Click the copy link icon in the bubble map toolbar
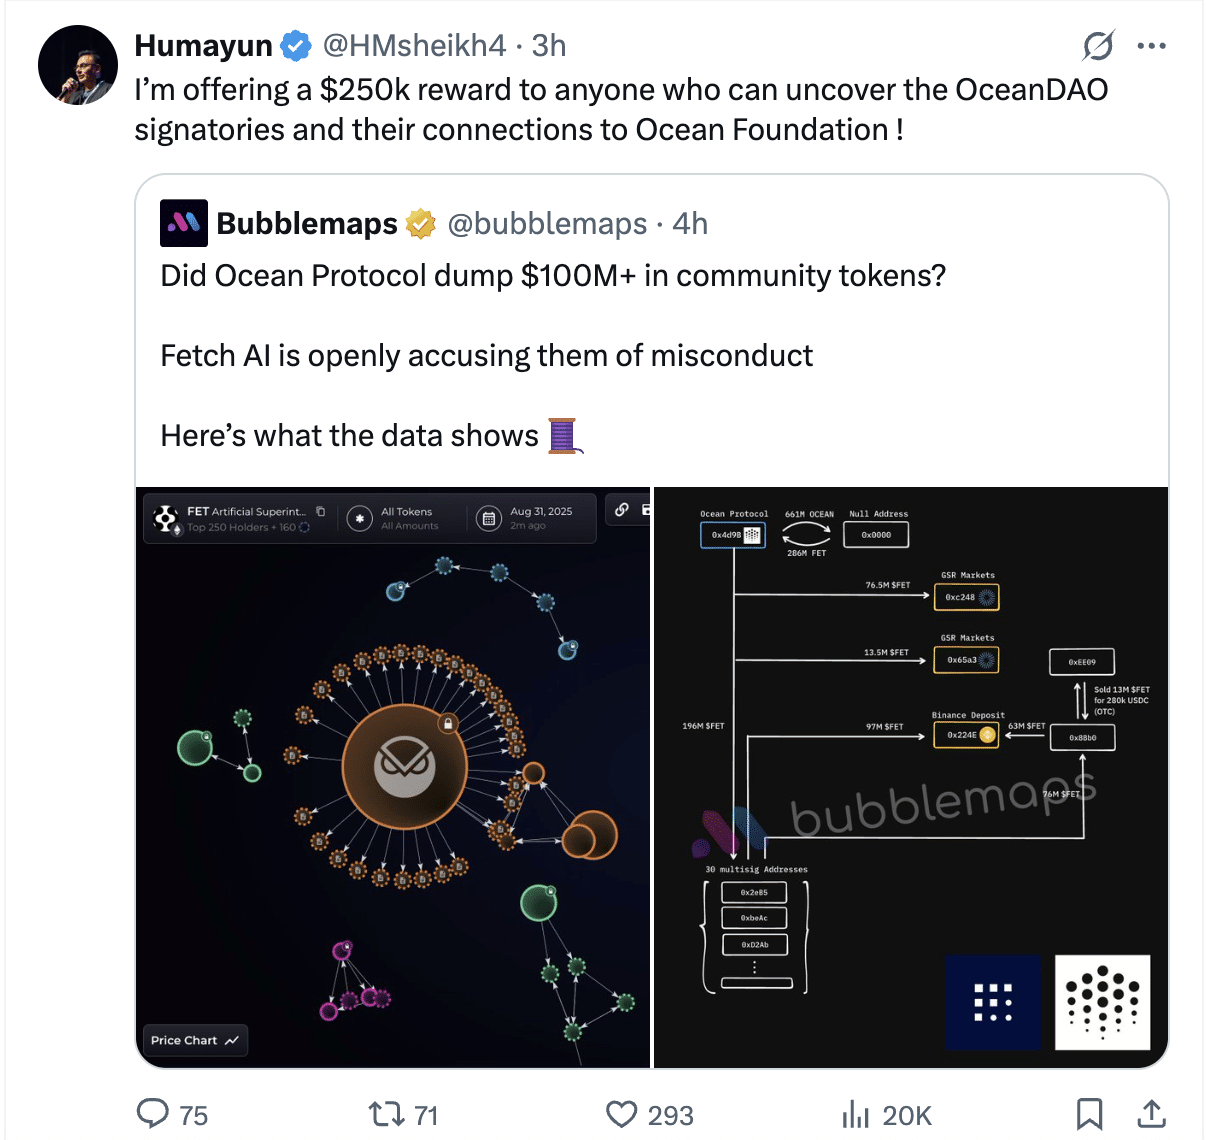Screen dimensions: 1206x1140 tap(622, 510)
